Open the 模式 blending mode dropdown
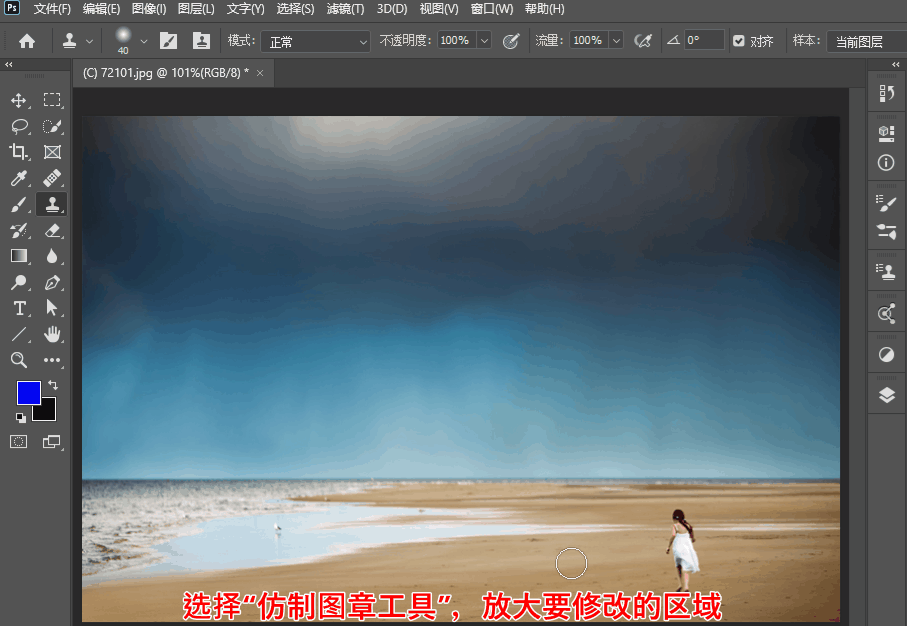The image size is (907, 626). pyautogui.click(x=315, y=42)
